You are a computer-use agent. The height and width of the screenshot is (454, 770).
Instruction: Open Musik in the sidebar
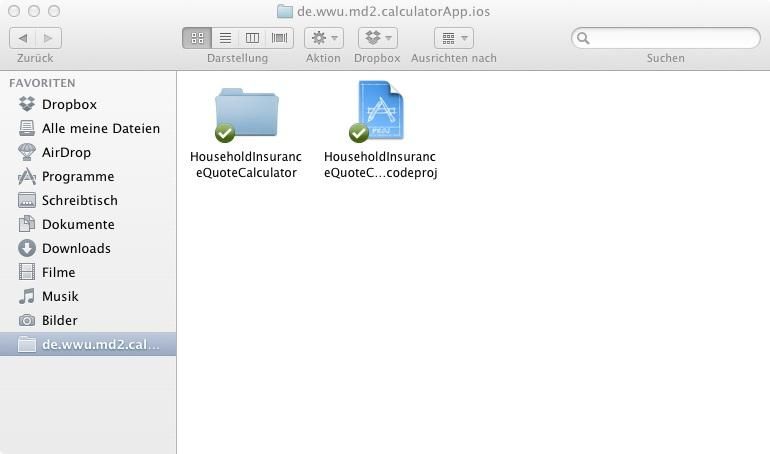pyautogui.click(x=88, y=296)
